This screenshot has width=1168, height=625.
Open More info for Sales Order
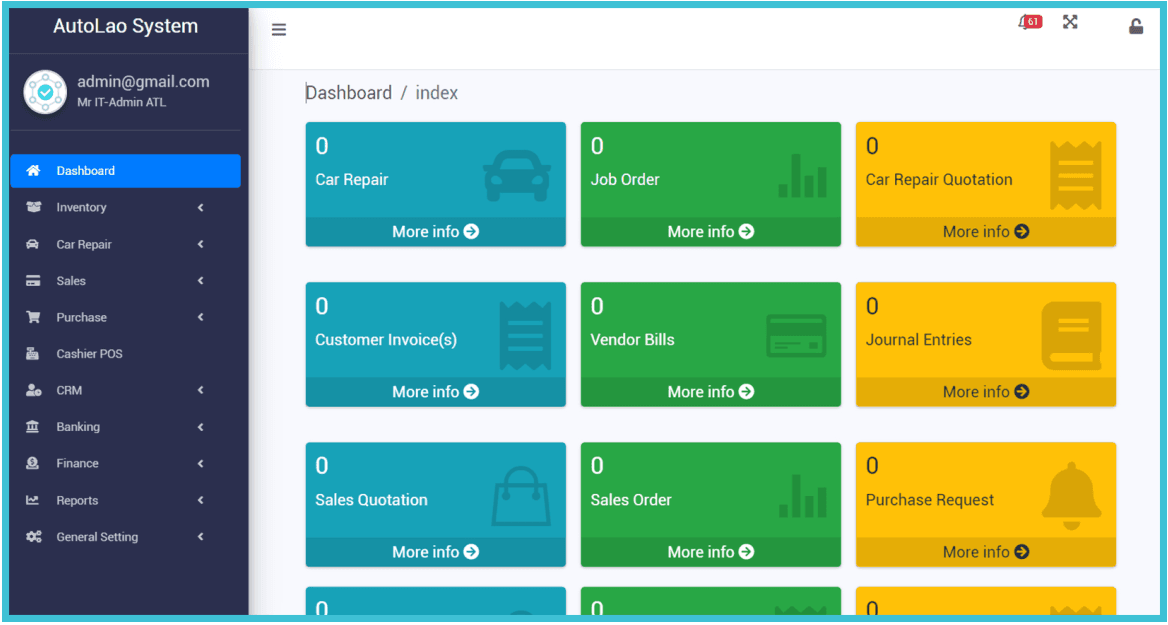(x=710, y=552)
